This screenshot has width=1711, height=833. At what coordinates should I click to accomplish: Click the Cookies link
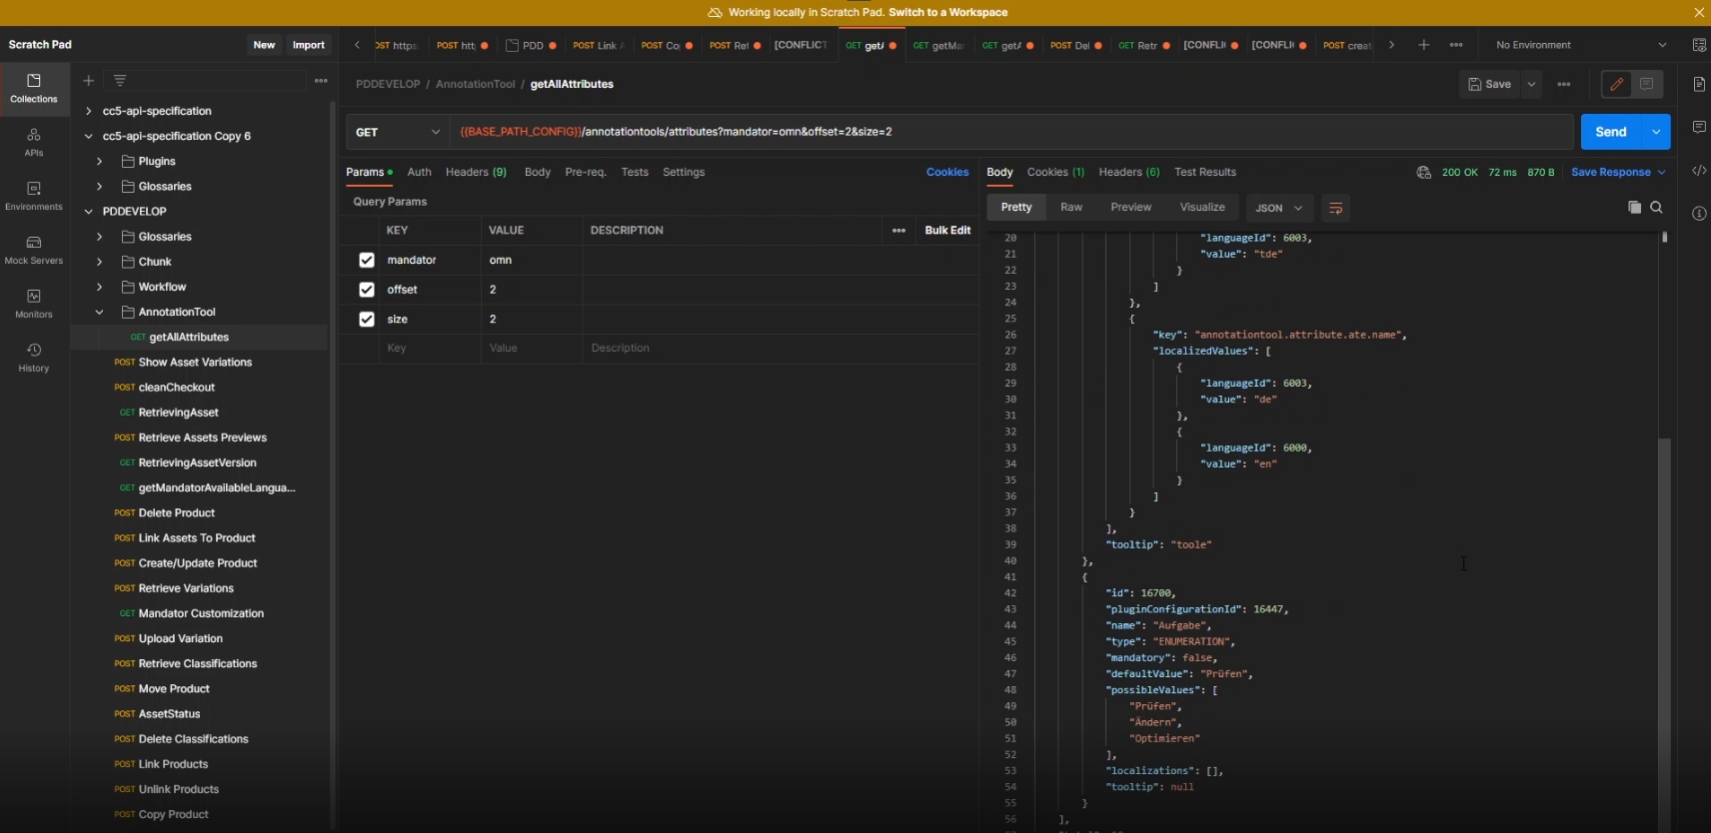pos(946,172)
